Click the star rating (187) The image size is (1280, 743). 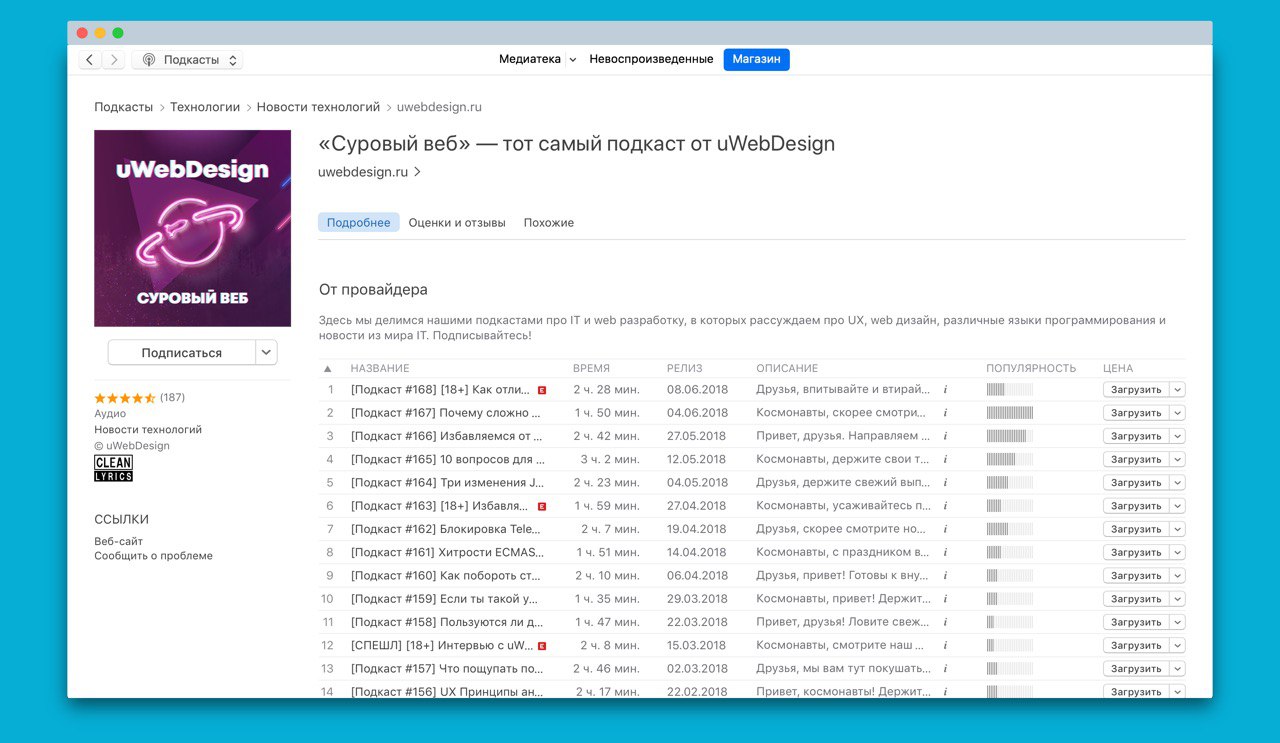coord(140,398)
